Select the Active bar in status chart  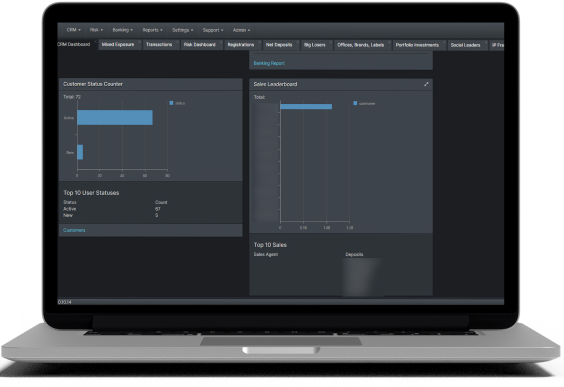115,118
